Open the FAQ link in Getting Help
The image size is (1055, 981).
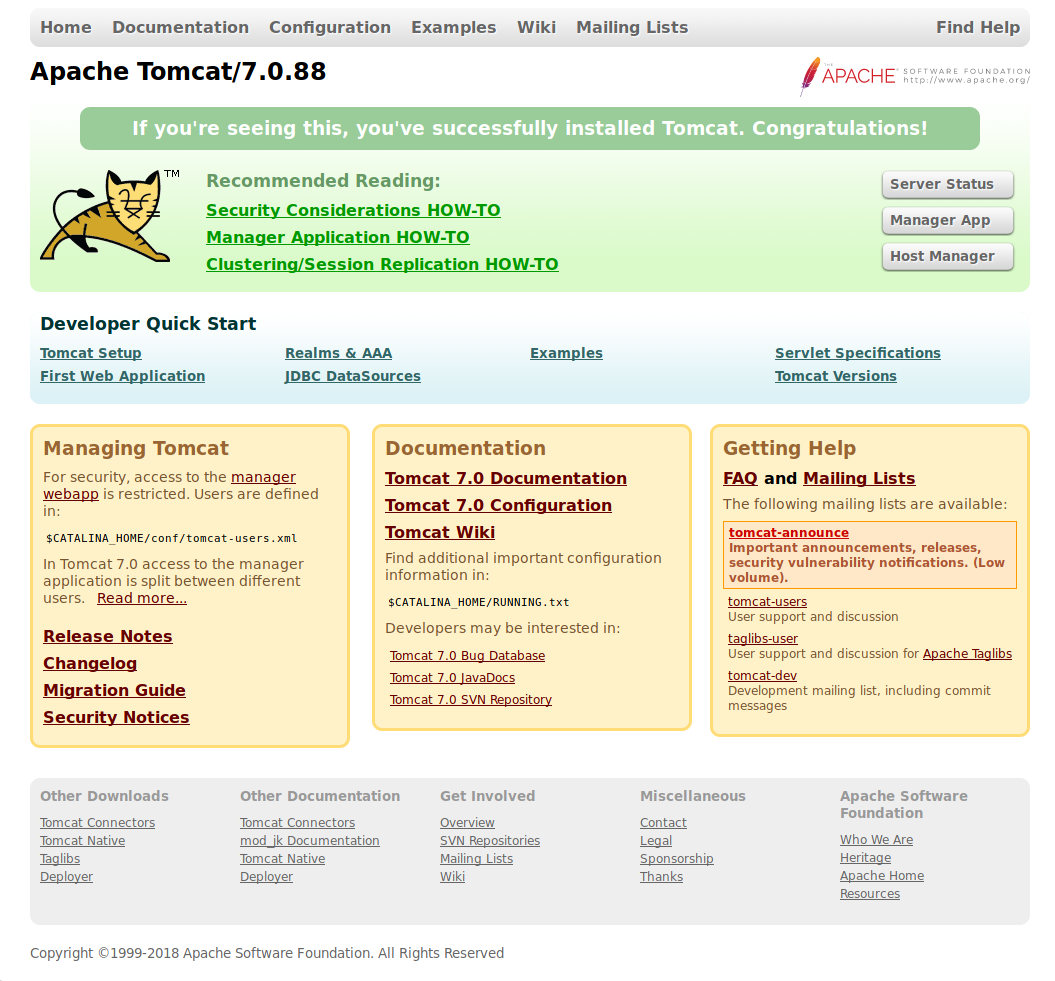(x=740, y=478)
